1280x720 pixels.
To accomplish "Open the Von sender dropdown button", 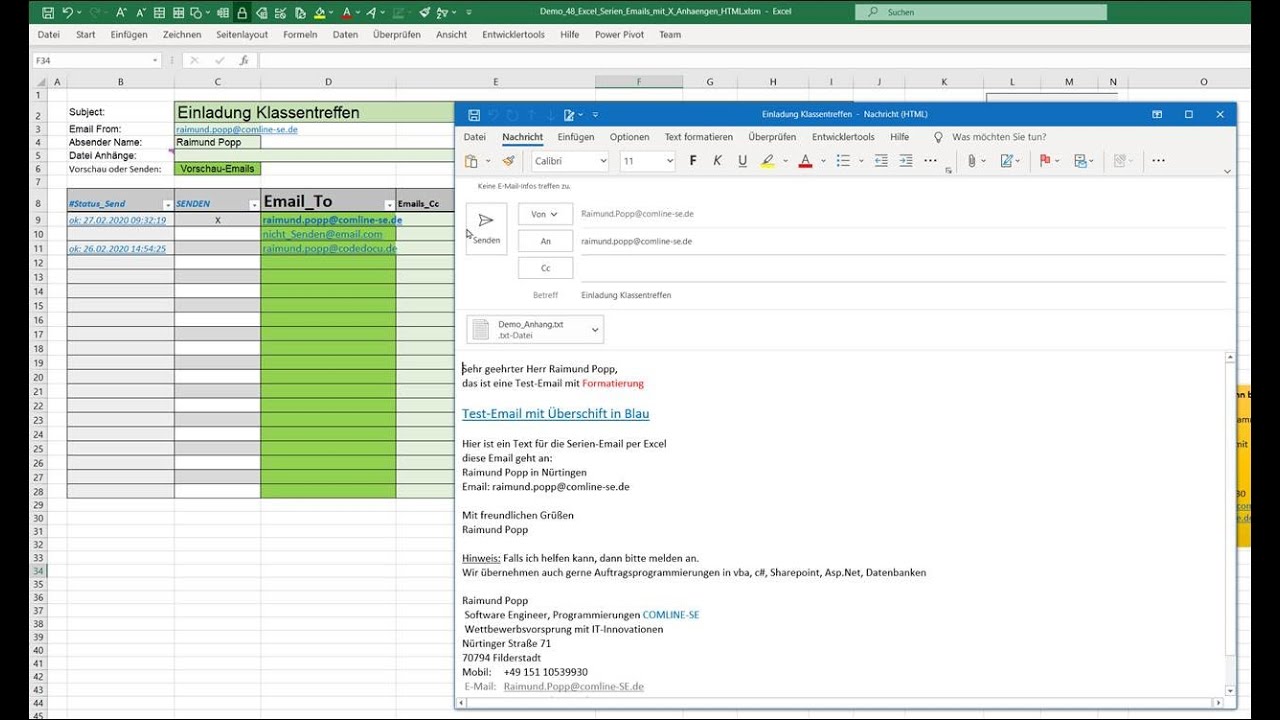I will point(545,214).
